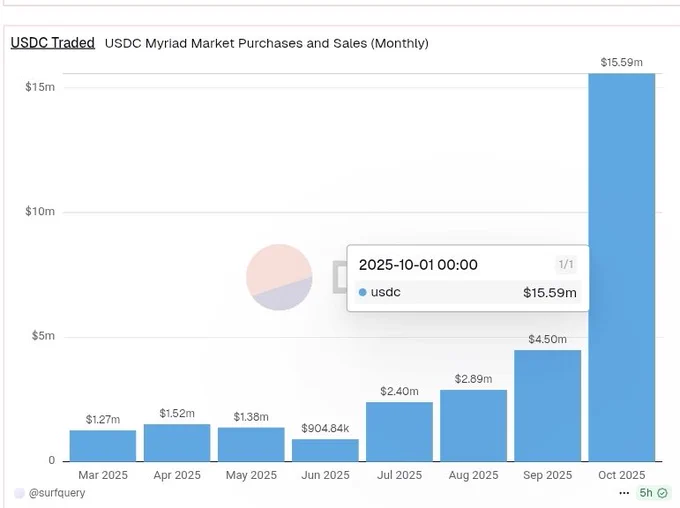
Task: Click the Apr 2025 x-axis label
Action: point(177,475)
